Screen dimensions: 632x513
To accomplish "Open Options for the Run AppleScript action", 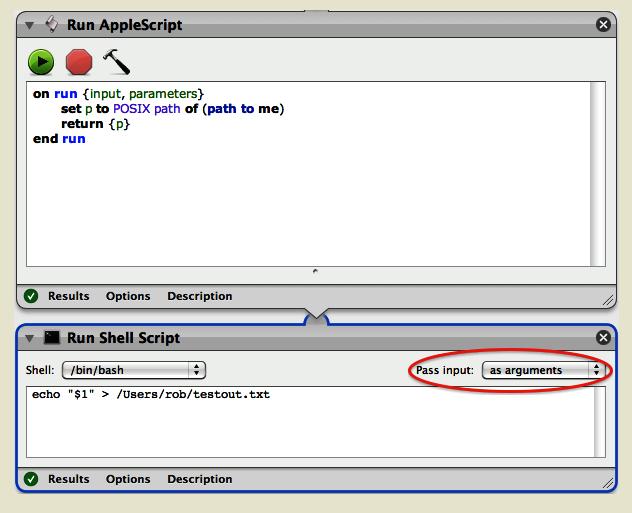I will (128, 296).
